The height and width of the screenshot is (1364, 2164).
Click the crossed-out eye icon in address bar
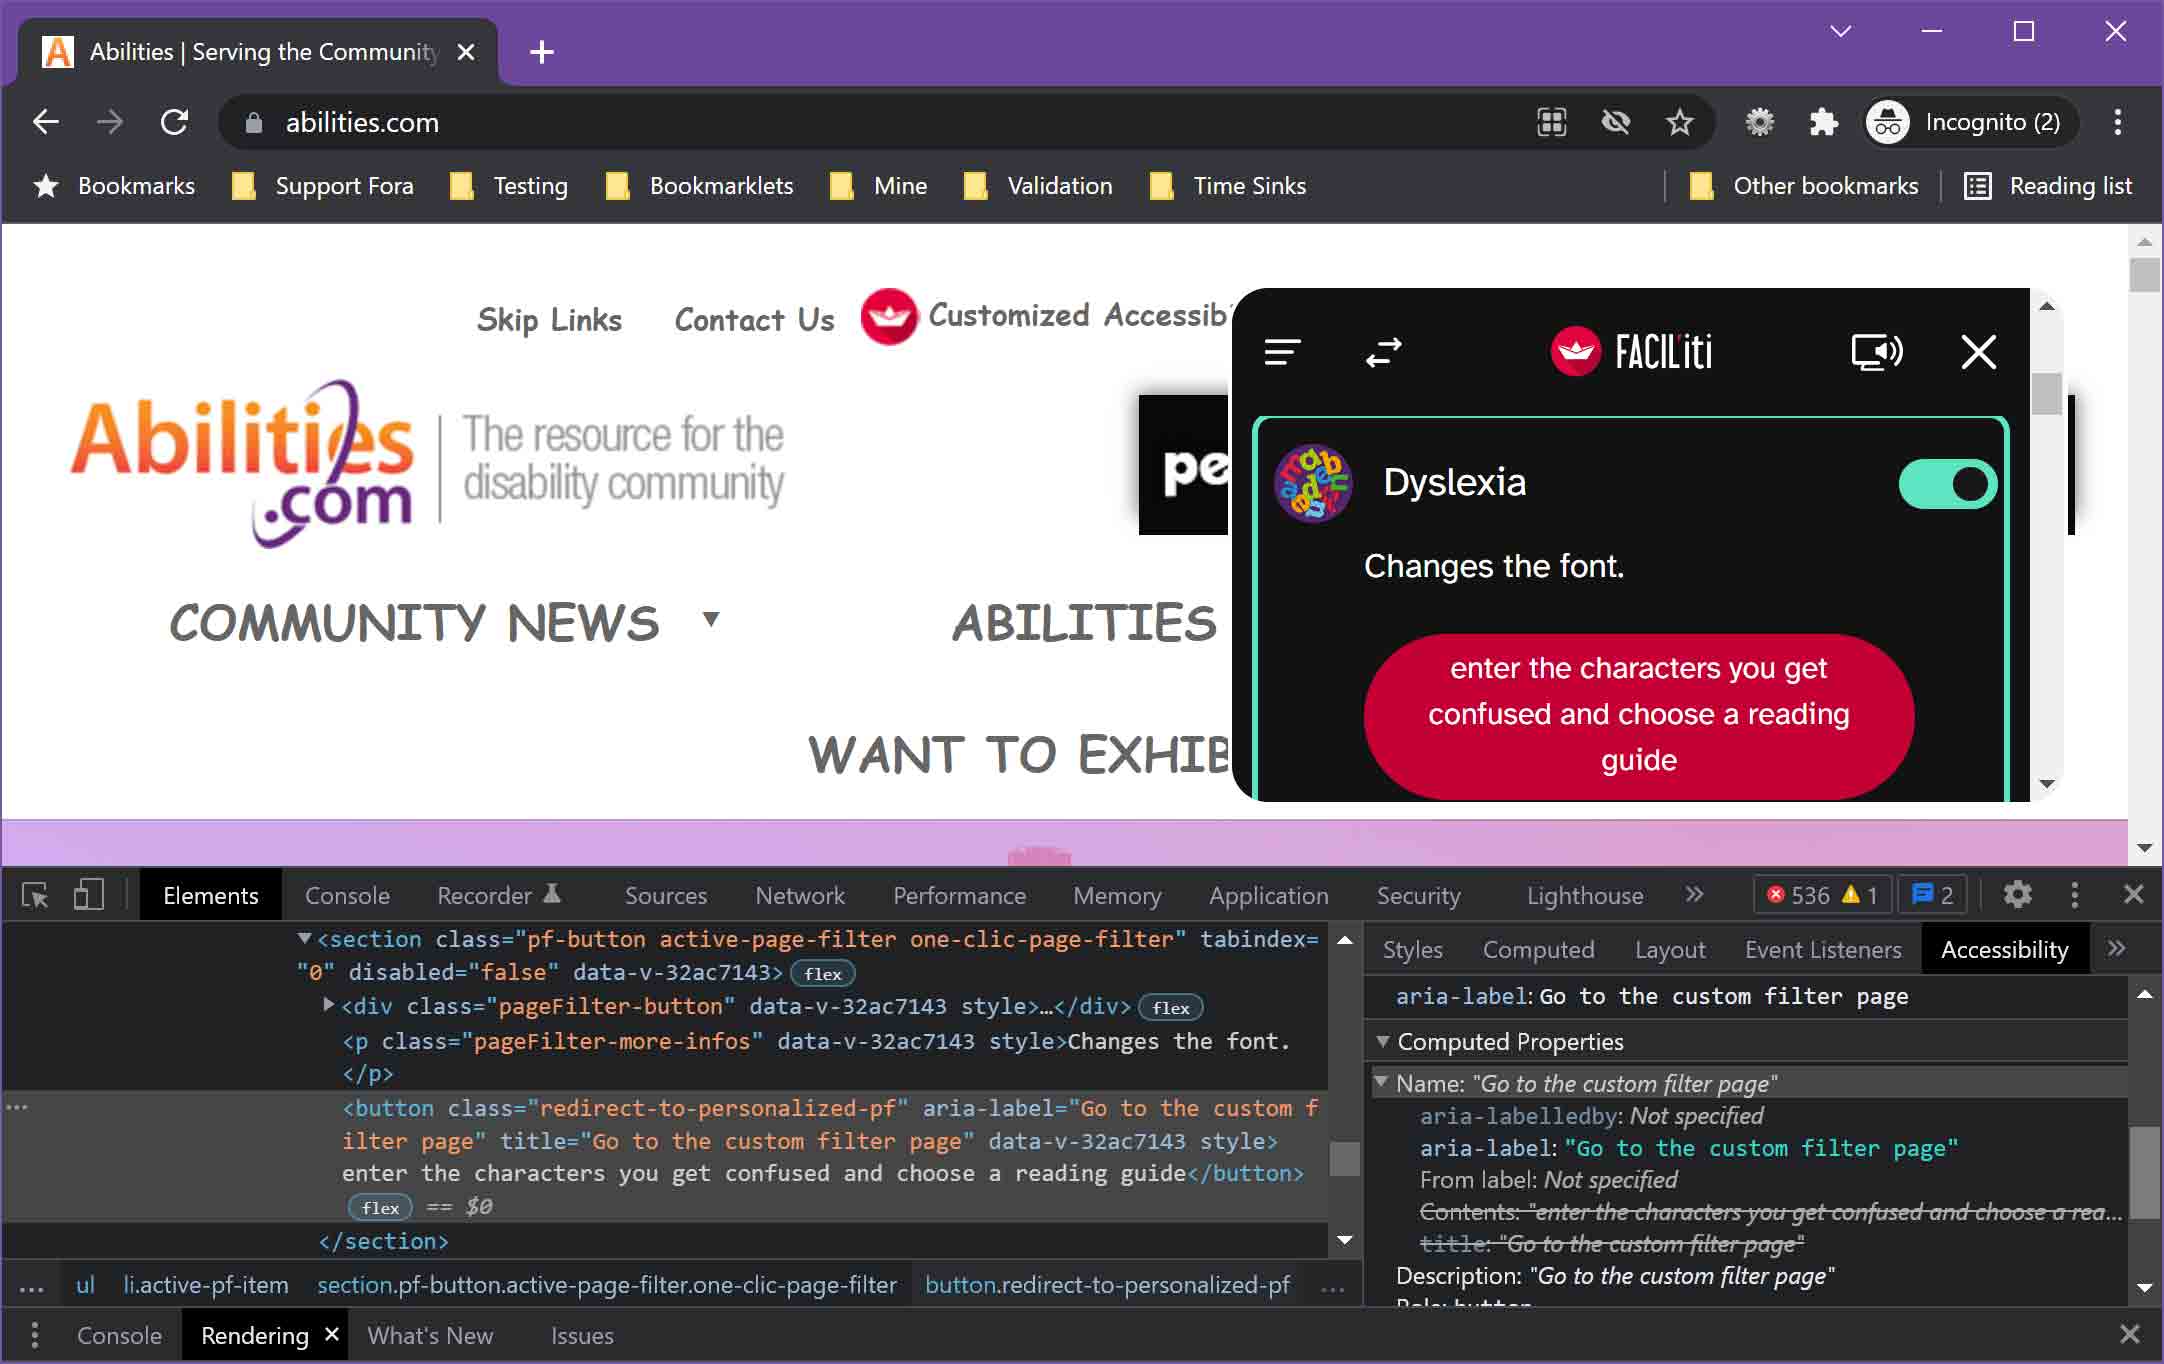point(1616,122)
